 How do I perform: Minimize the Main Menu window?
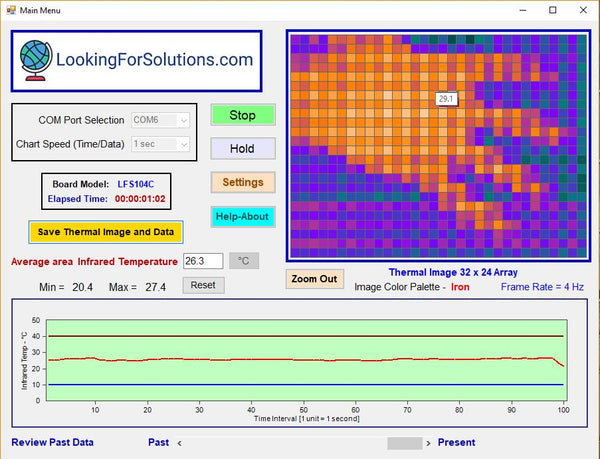coord(523,10)
